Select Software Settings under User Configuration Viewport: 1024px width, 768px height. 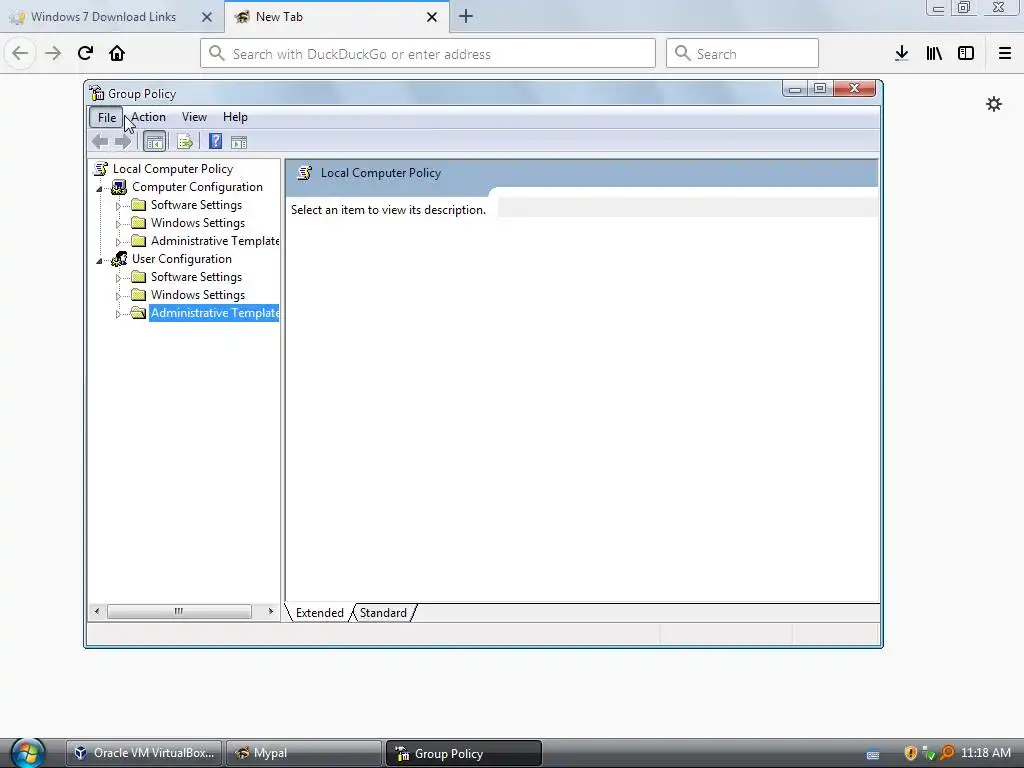click(x=196, y=277)
